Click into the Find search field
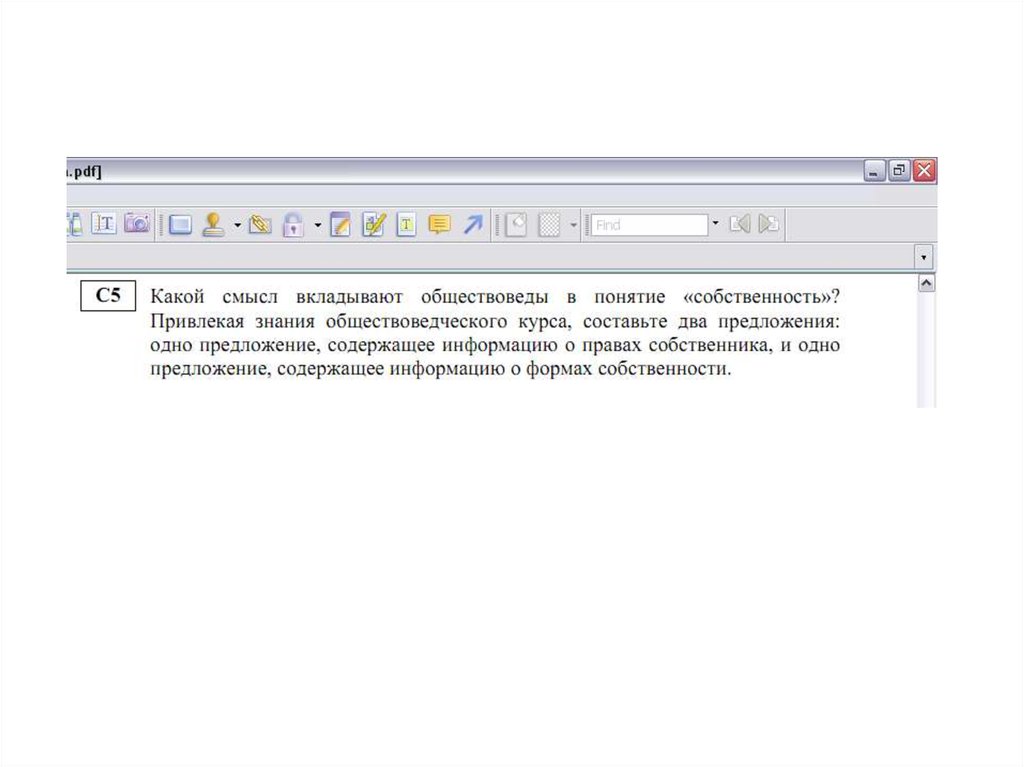The width and height of the screenshot is (1024, 767). pyautogui.click(x=649, y=225)
